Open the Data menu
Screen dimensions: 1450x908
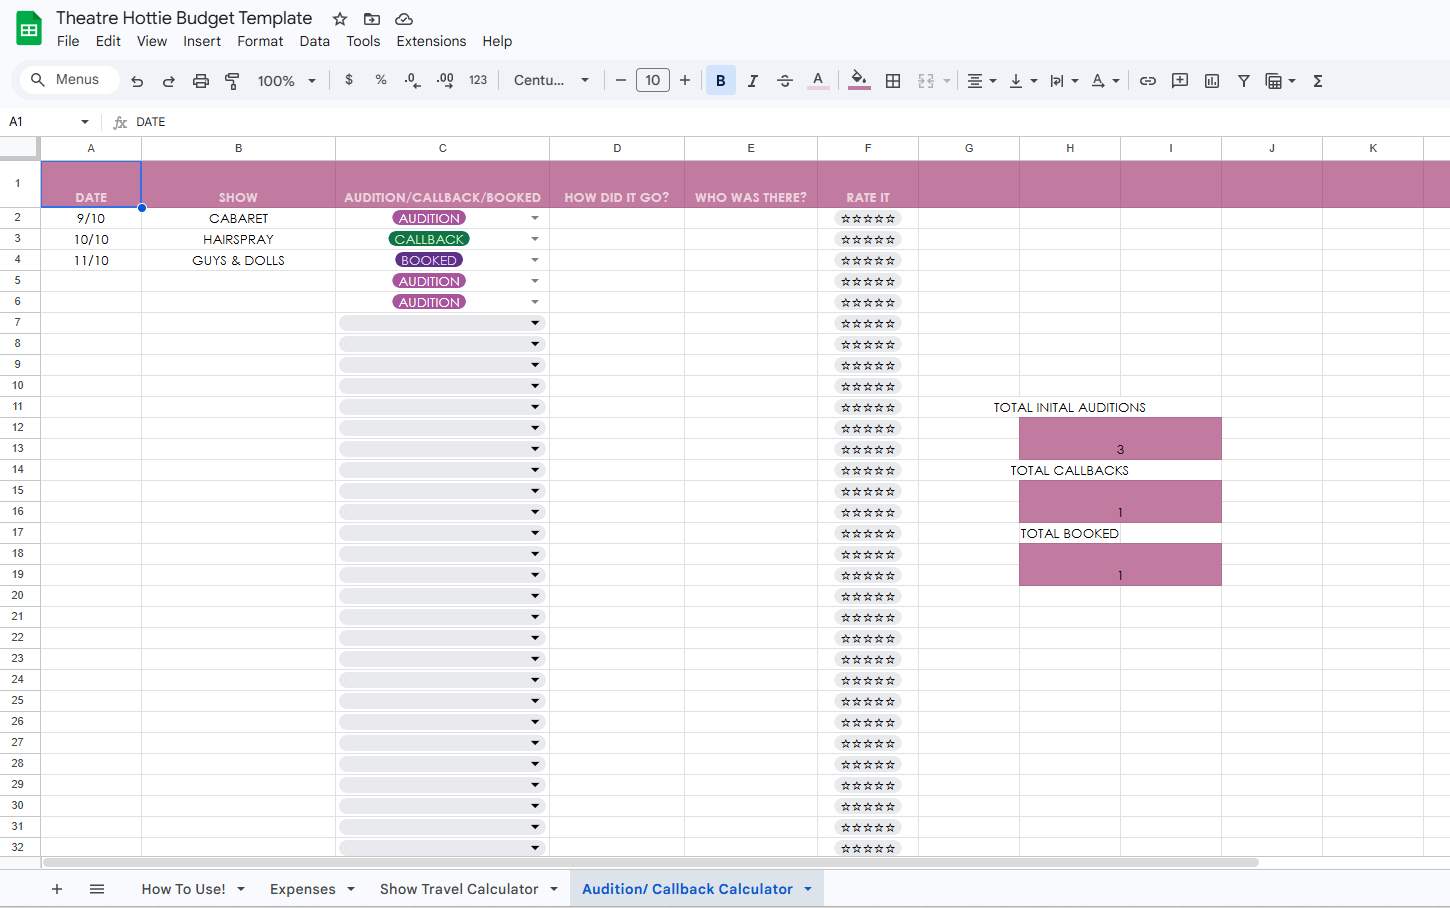[x=314, y=41]
